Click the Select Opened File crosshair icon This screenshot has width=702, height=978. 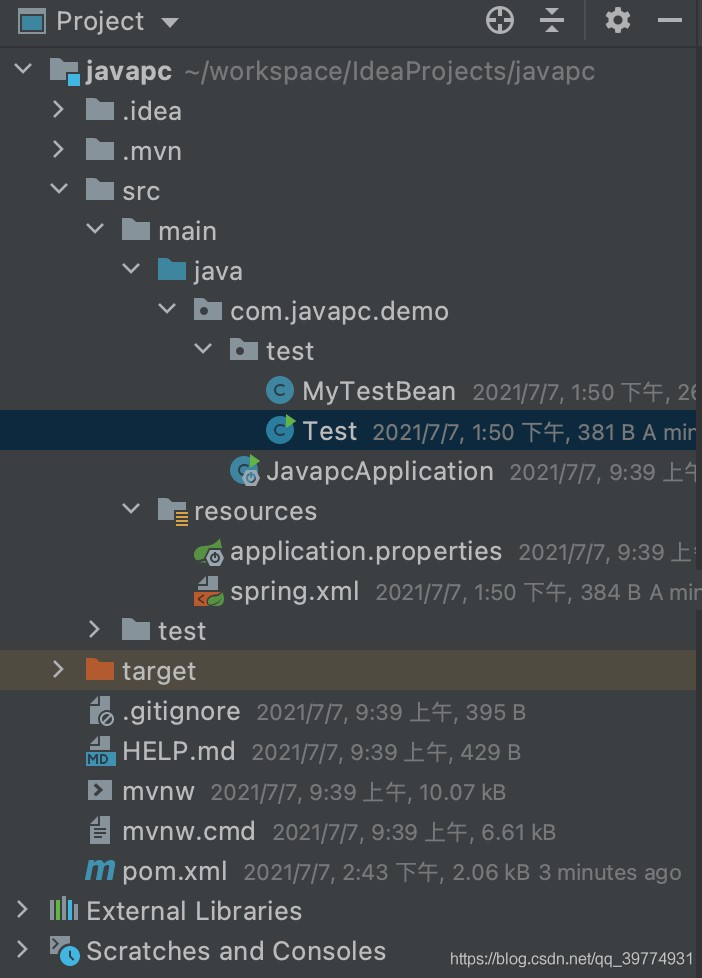point(498,20)
